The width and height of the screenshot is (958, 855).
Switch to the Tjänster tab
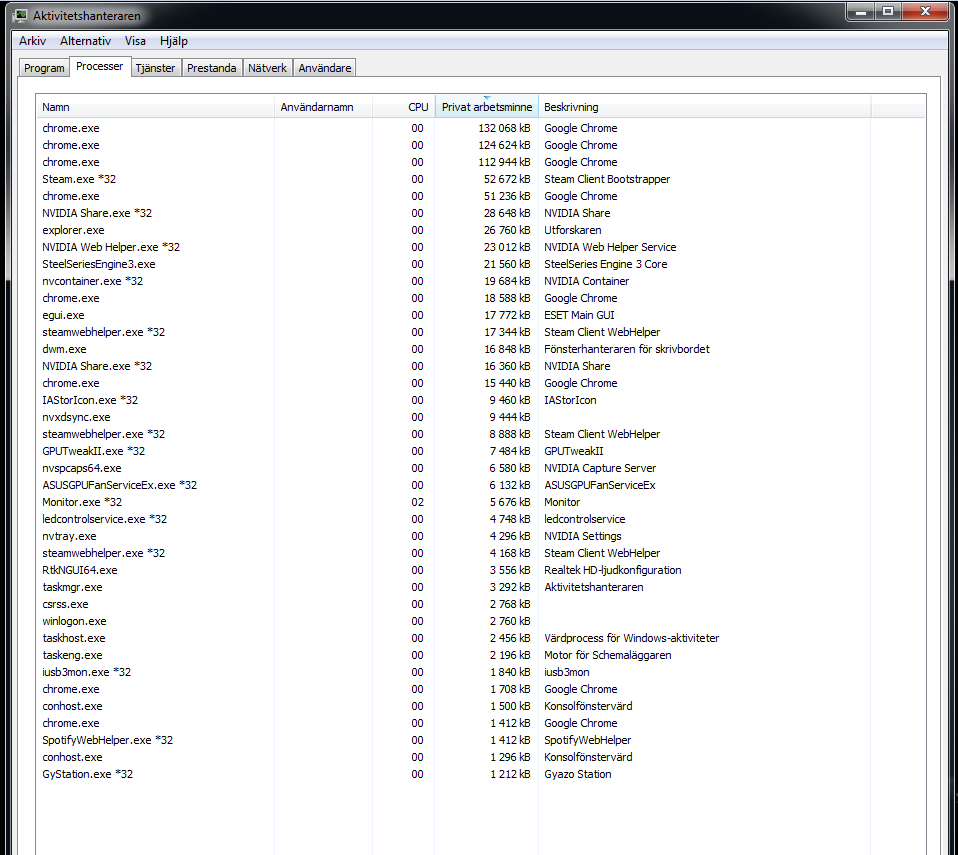pos(155,68)
